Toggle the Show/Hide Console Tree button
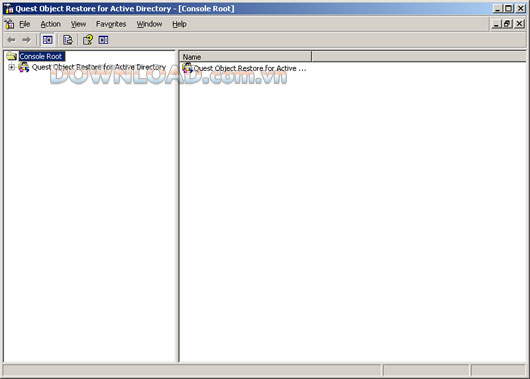The width and height of the screenshot is (530, 379). point(47,40)
